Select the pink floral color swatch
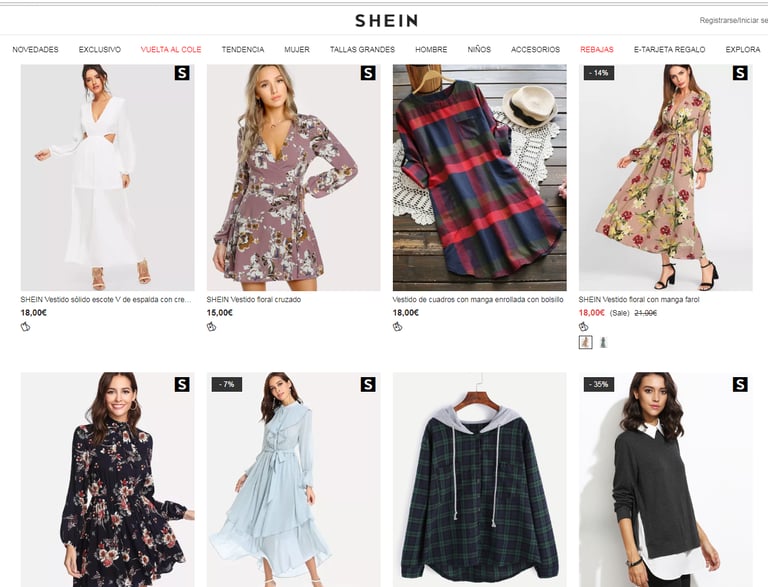The height and width of the screenshot is (587, 768). pyautogui.click(x=585, y=342)
